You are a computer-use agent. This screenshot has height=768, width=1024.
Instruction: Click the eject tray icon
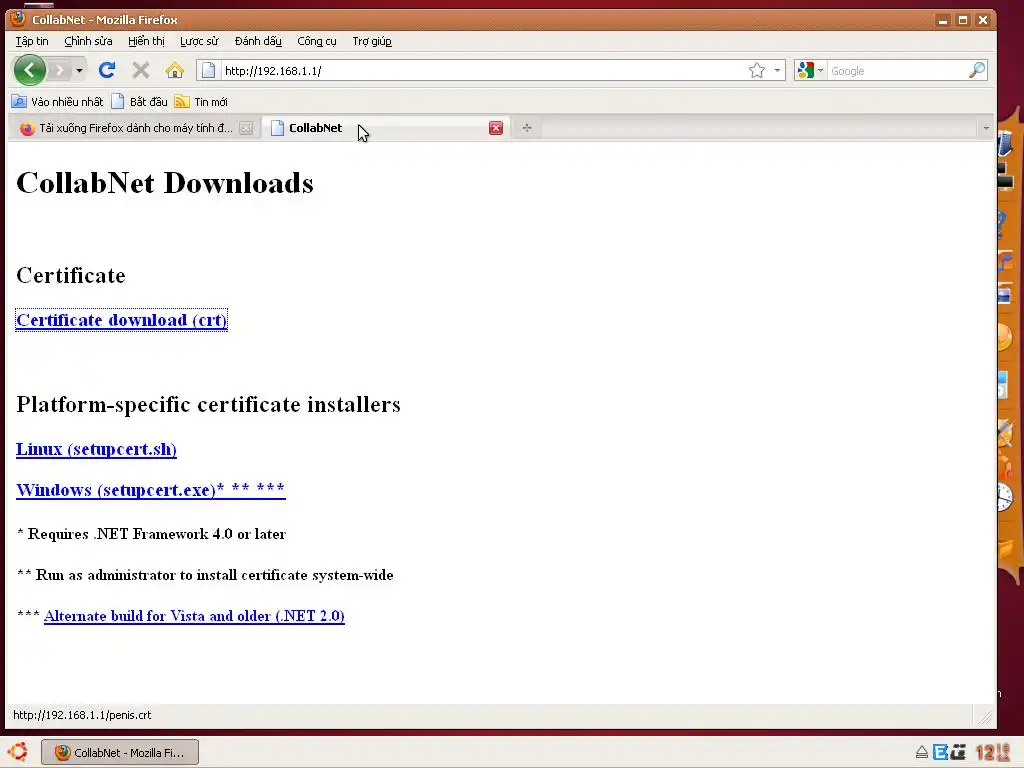tap(921, 752)
